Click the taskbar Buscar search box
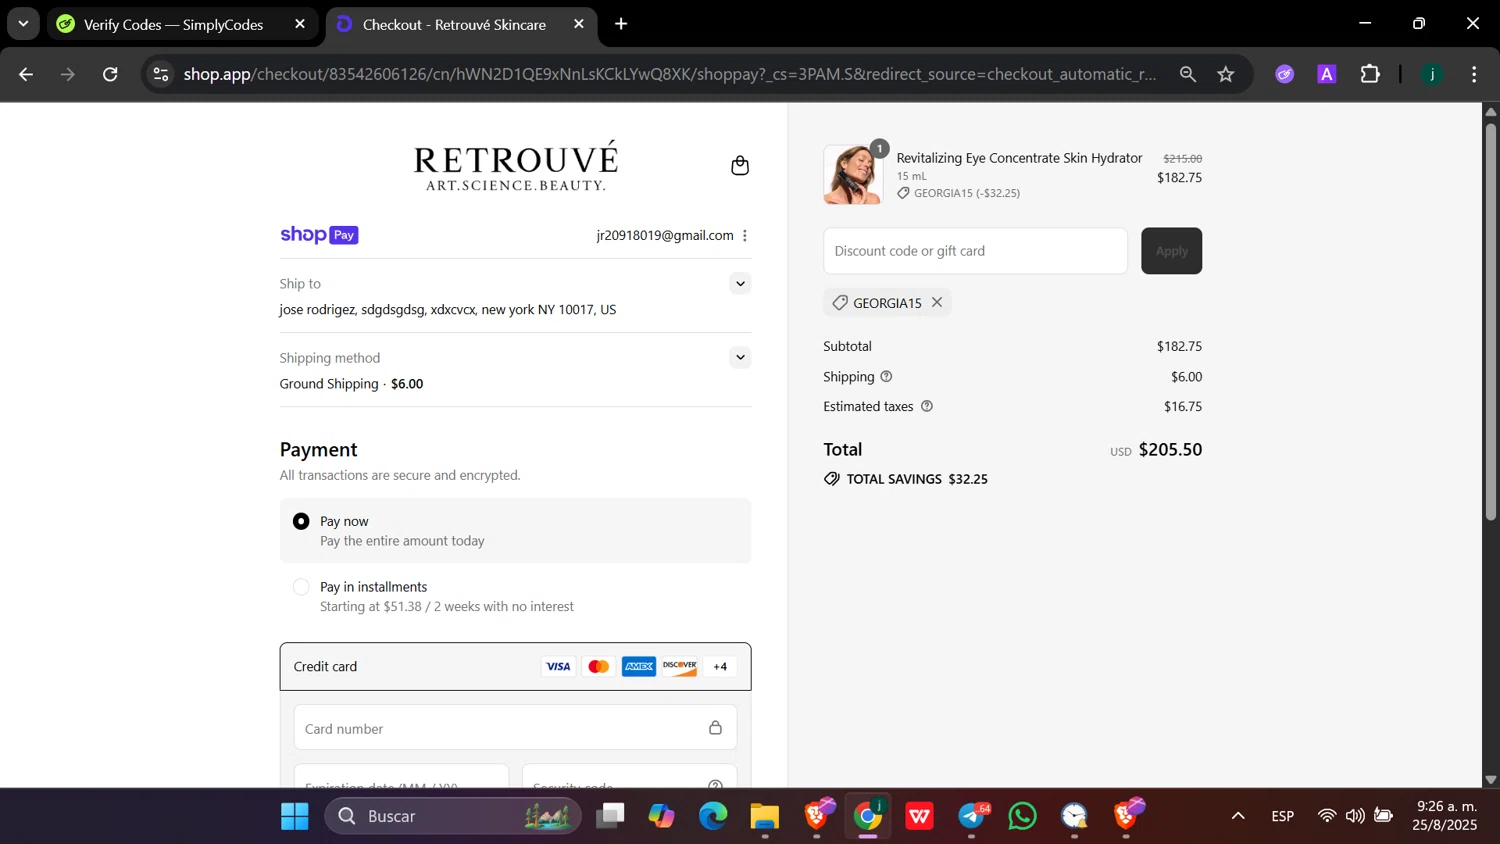 pyautogui.click(x=452, y=817)
